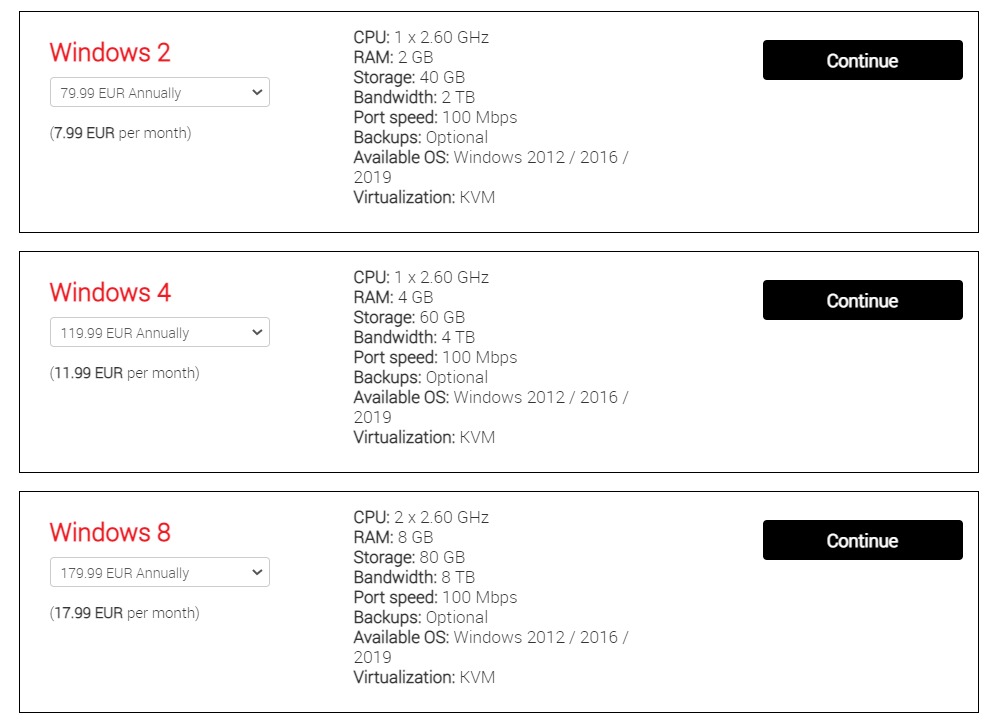This screenshot has width=999, height=720.
Task: Select the Windows 2 plan title
Action: click(110, 52)
